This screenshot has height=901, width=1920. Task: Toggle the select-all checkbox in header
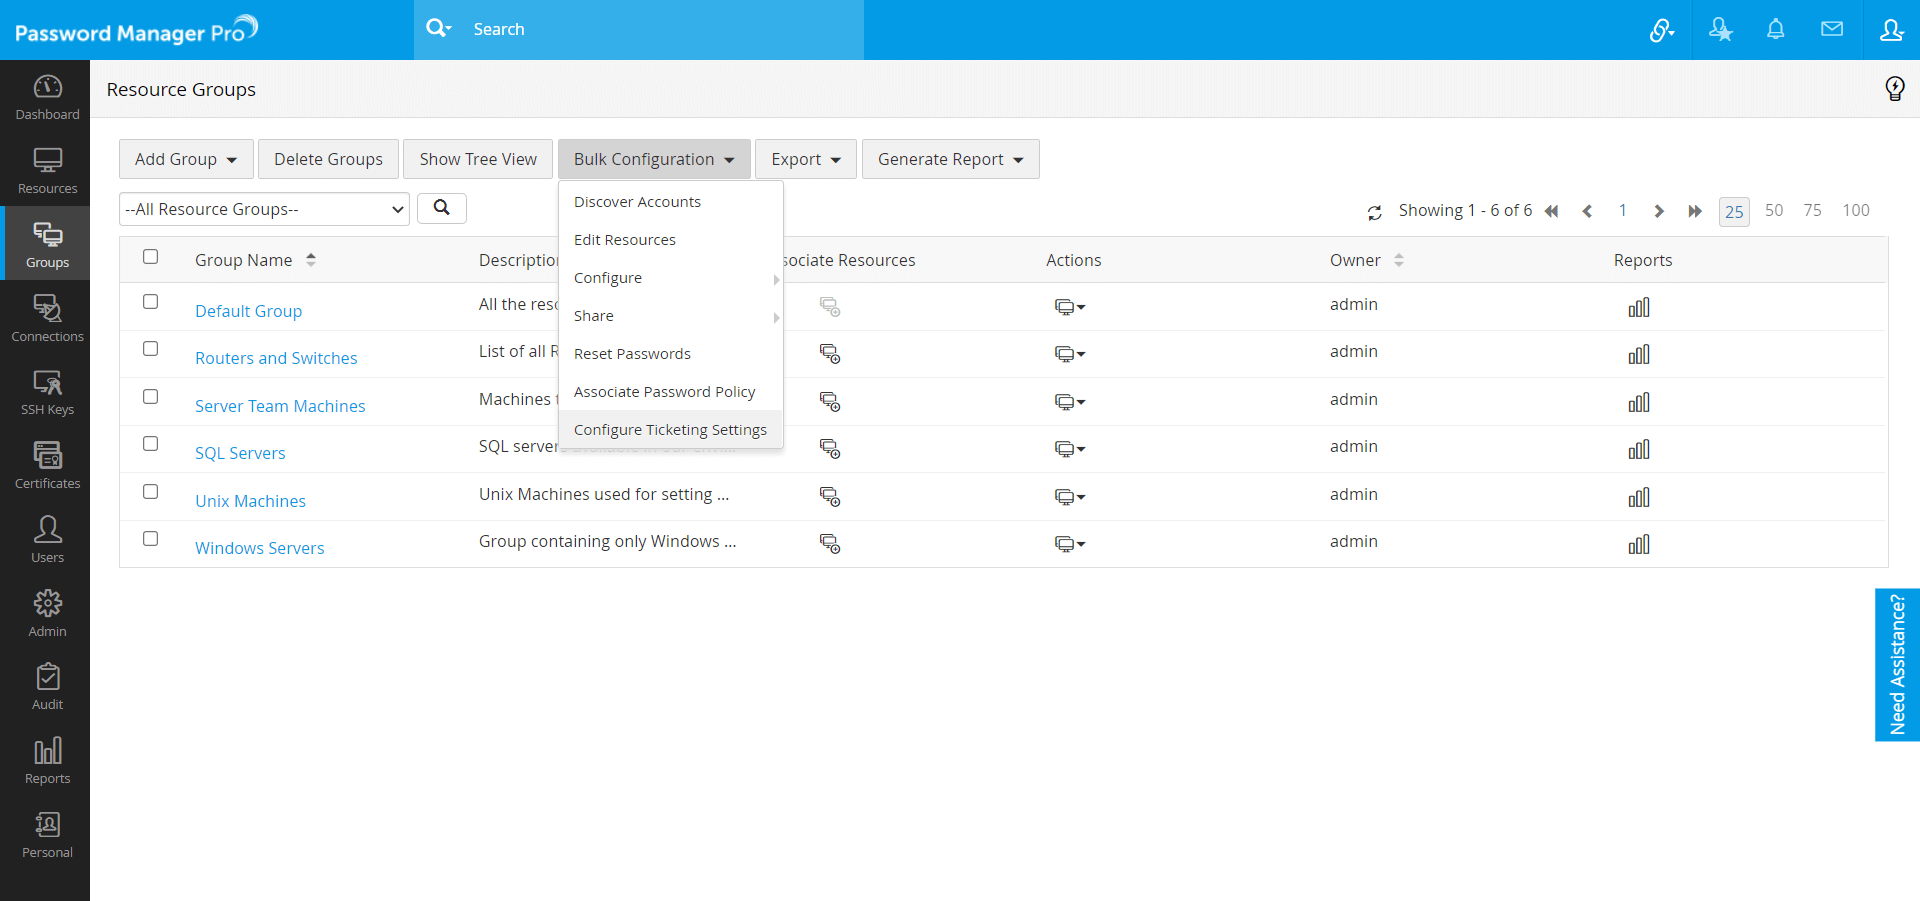[151, 257]
